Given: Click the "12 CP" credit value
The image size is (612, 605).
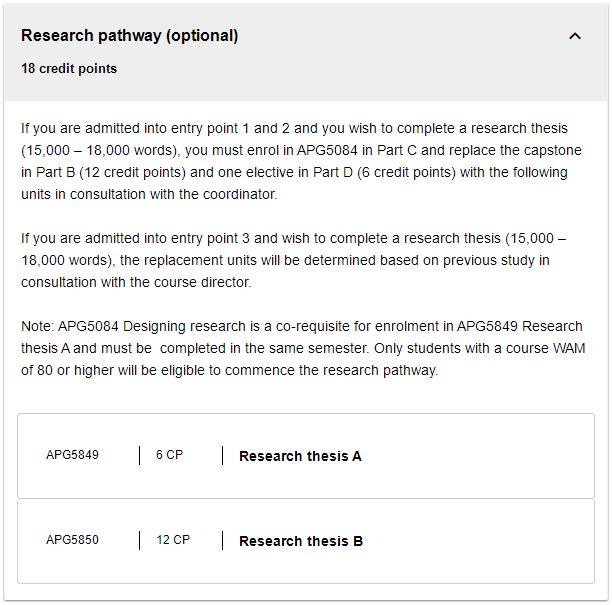Looking at the screenshot, I should tap(172, 540).
